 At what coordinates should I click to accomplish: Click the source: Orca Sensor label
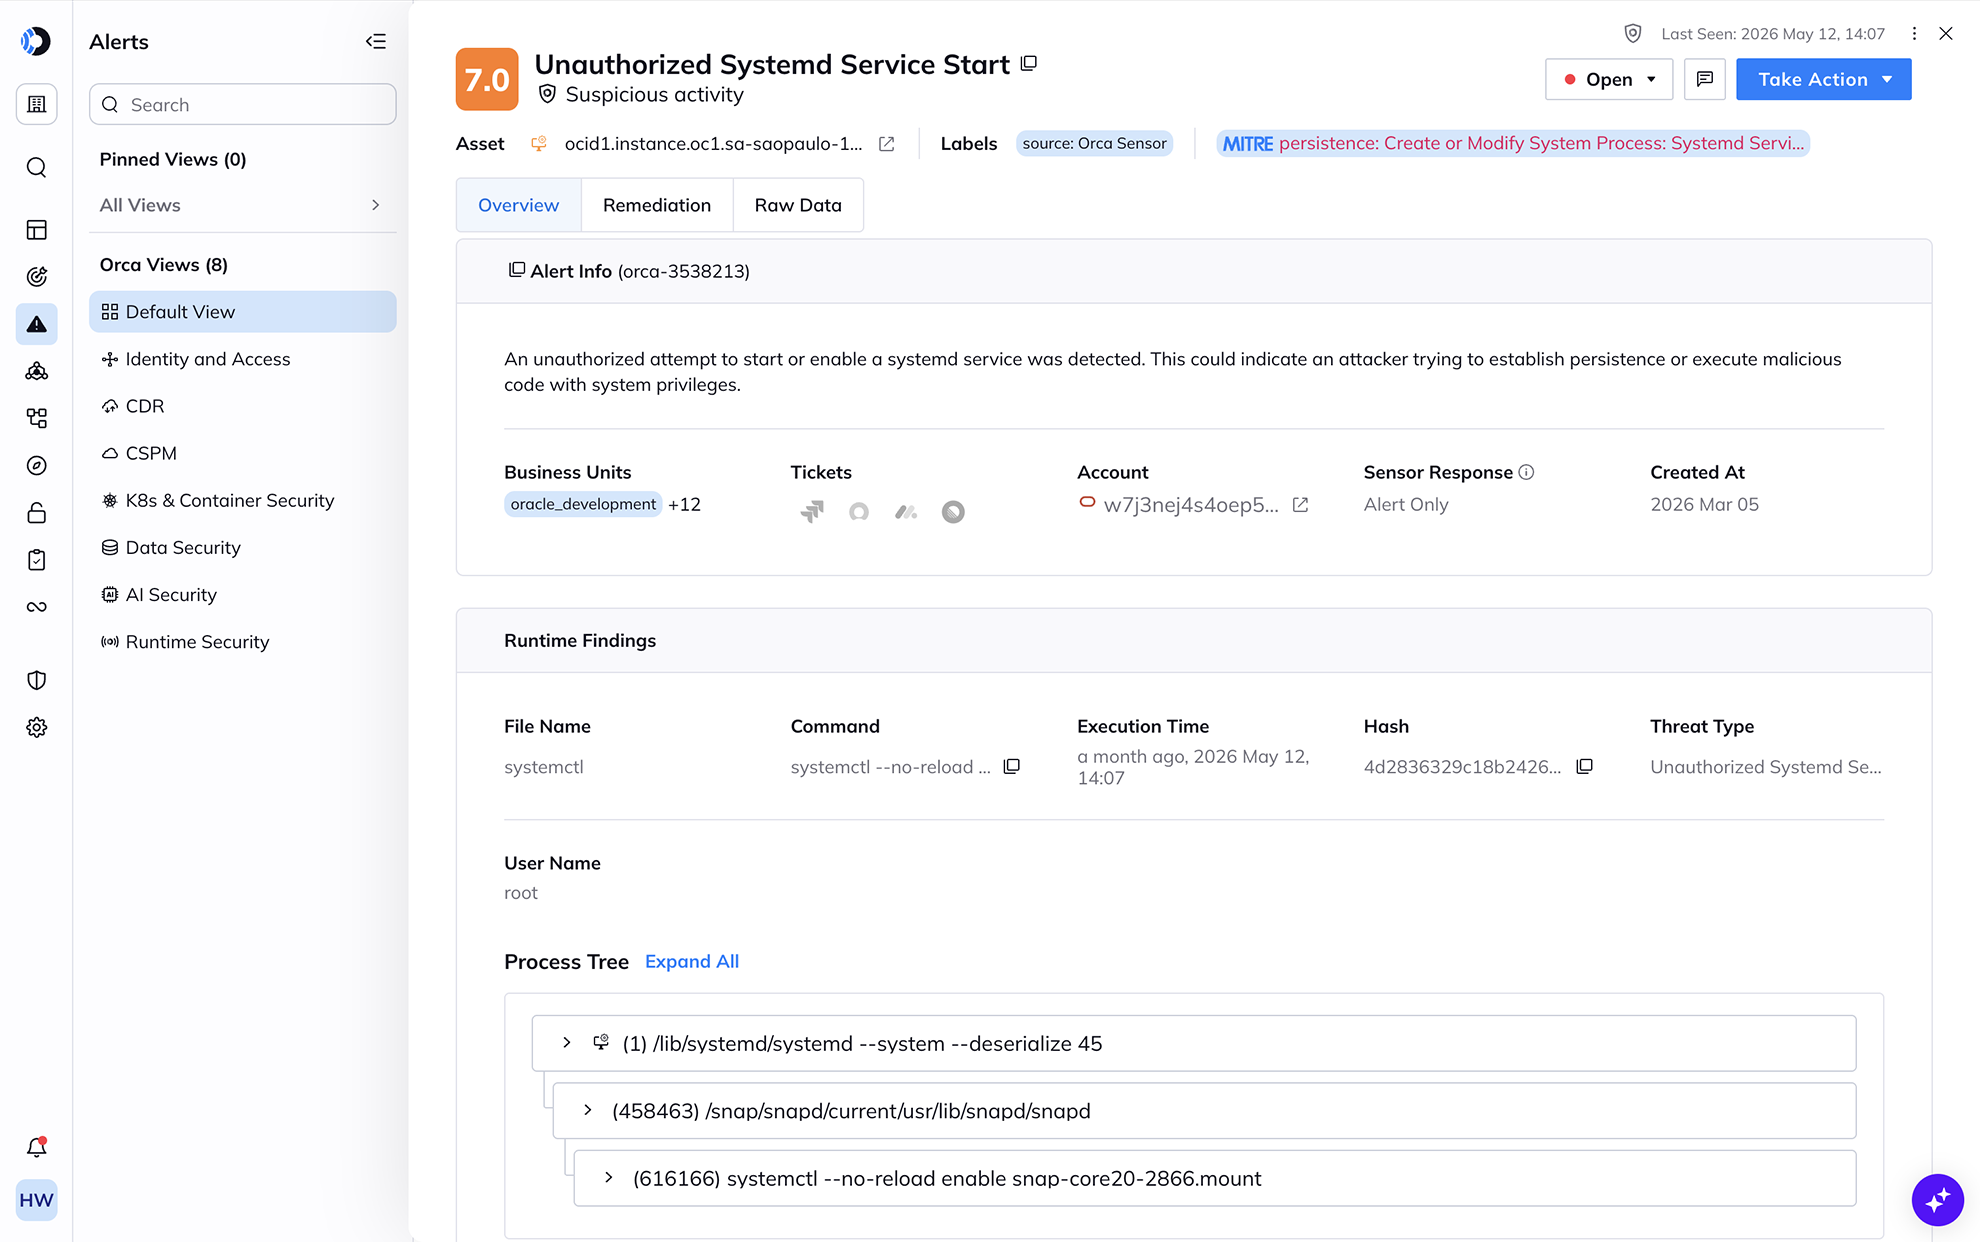(1094, 143)
